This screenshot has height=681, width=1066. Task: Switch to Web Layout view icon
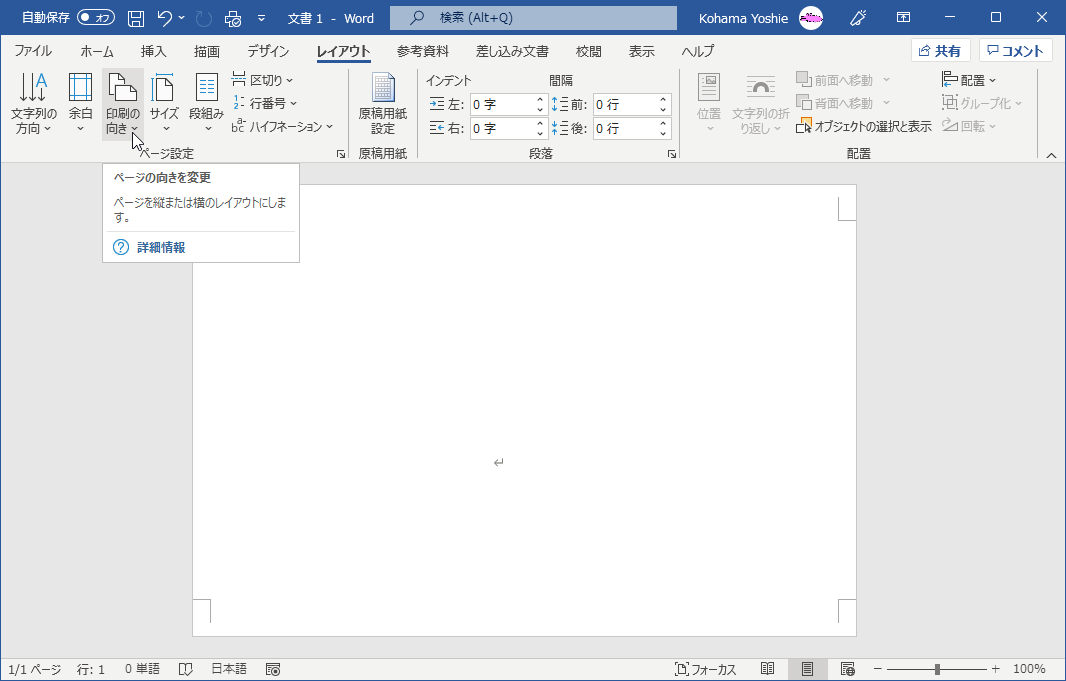click(847, 669)
